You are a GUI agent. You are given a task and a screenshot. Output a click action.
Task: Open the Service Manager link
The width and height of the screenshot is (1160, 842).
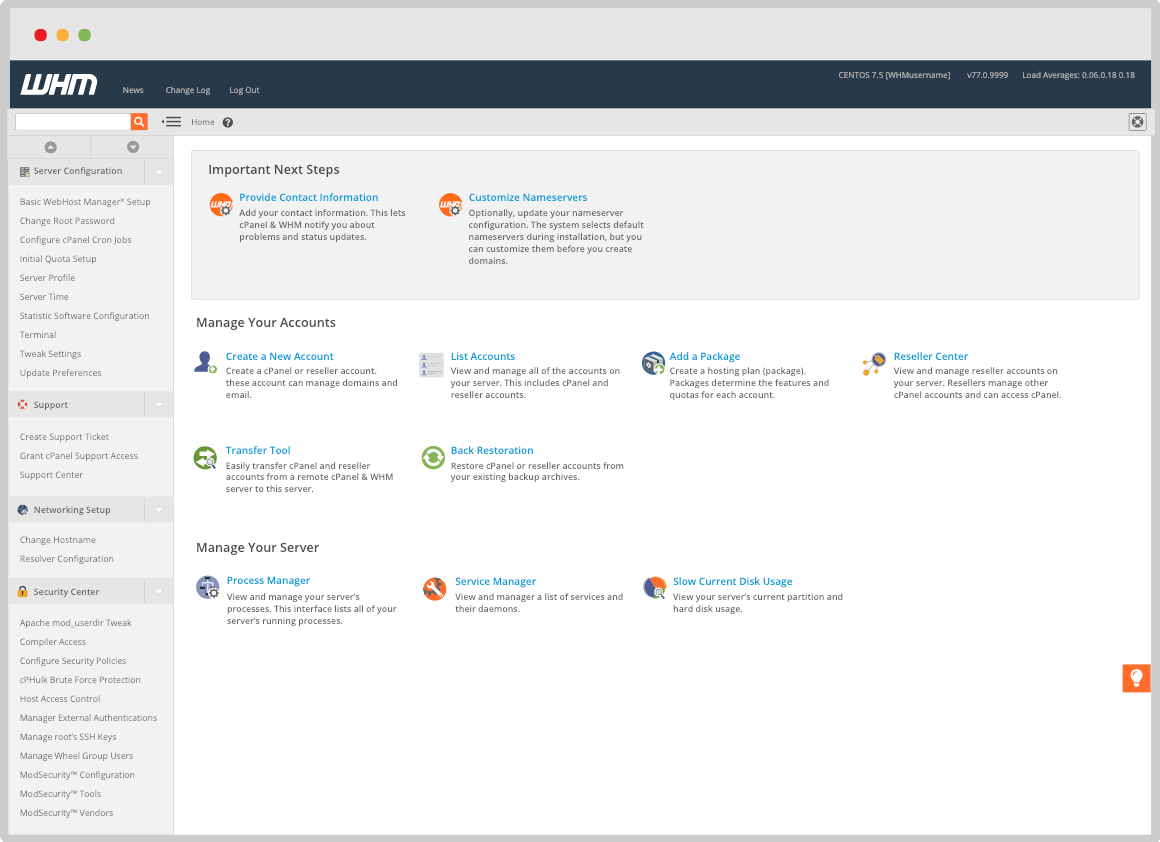(496, 582)
